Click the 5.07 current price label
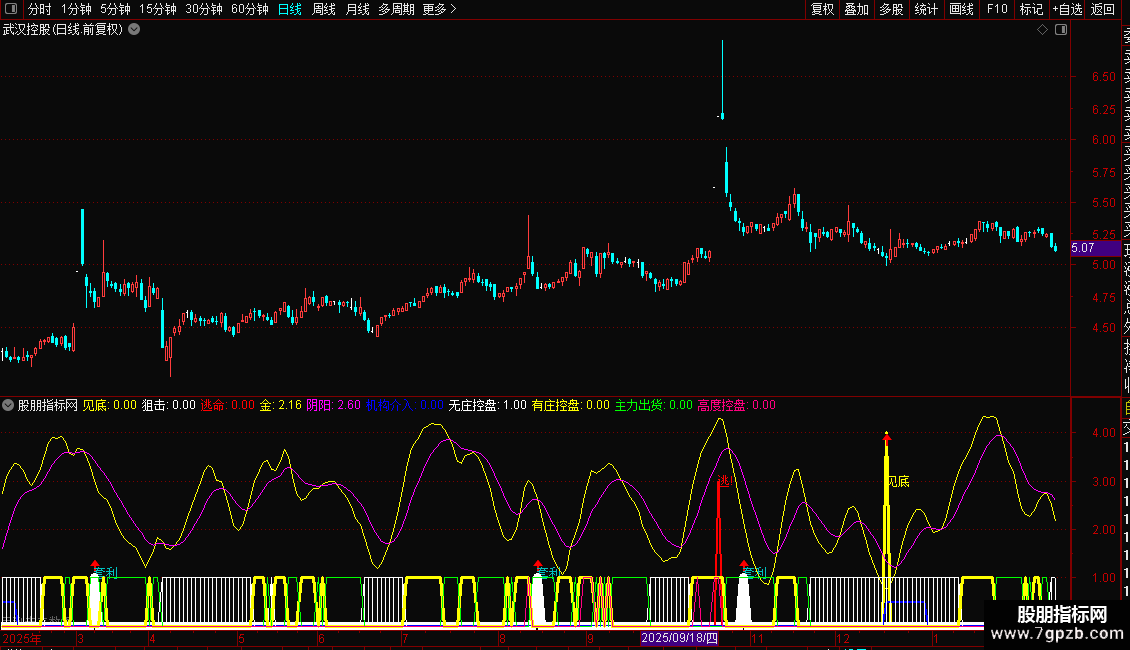This screenshot has width=1130, height=650. coord(1083,247)
